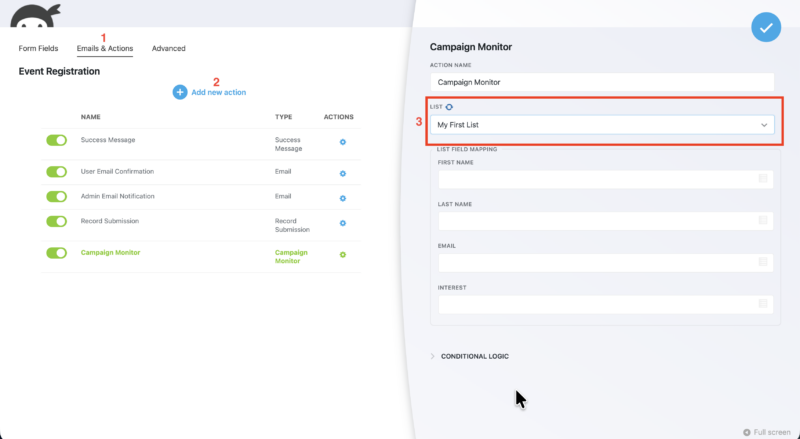Open merge tags icon in Last Name field
Viewport: 800px width, 439px height.
click(763, 220)
